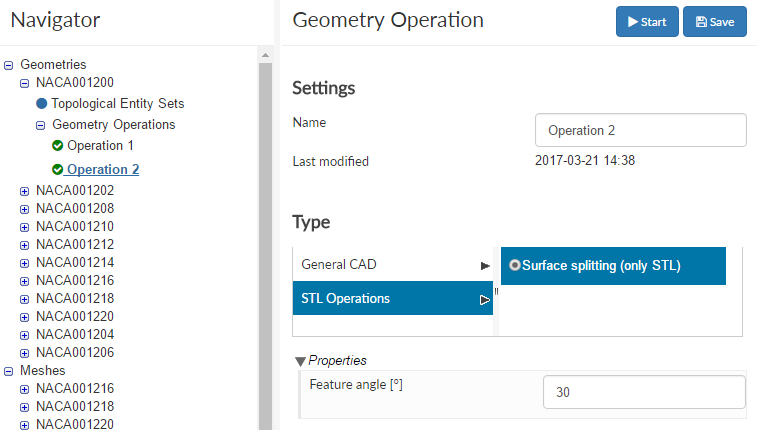Collapse the Geometries tree node
Screen dimensions: 757x430
click(9, 64)
